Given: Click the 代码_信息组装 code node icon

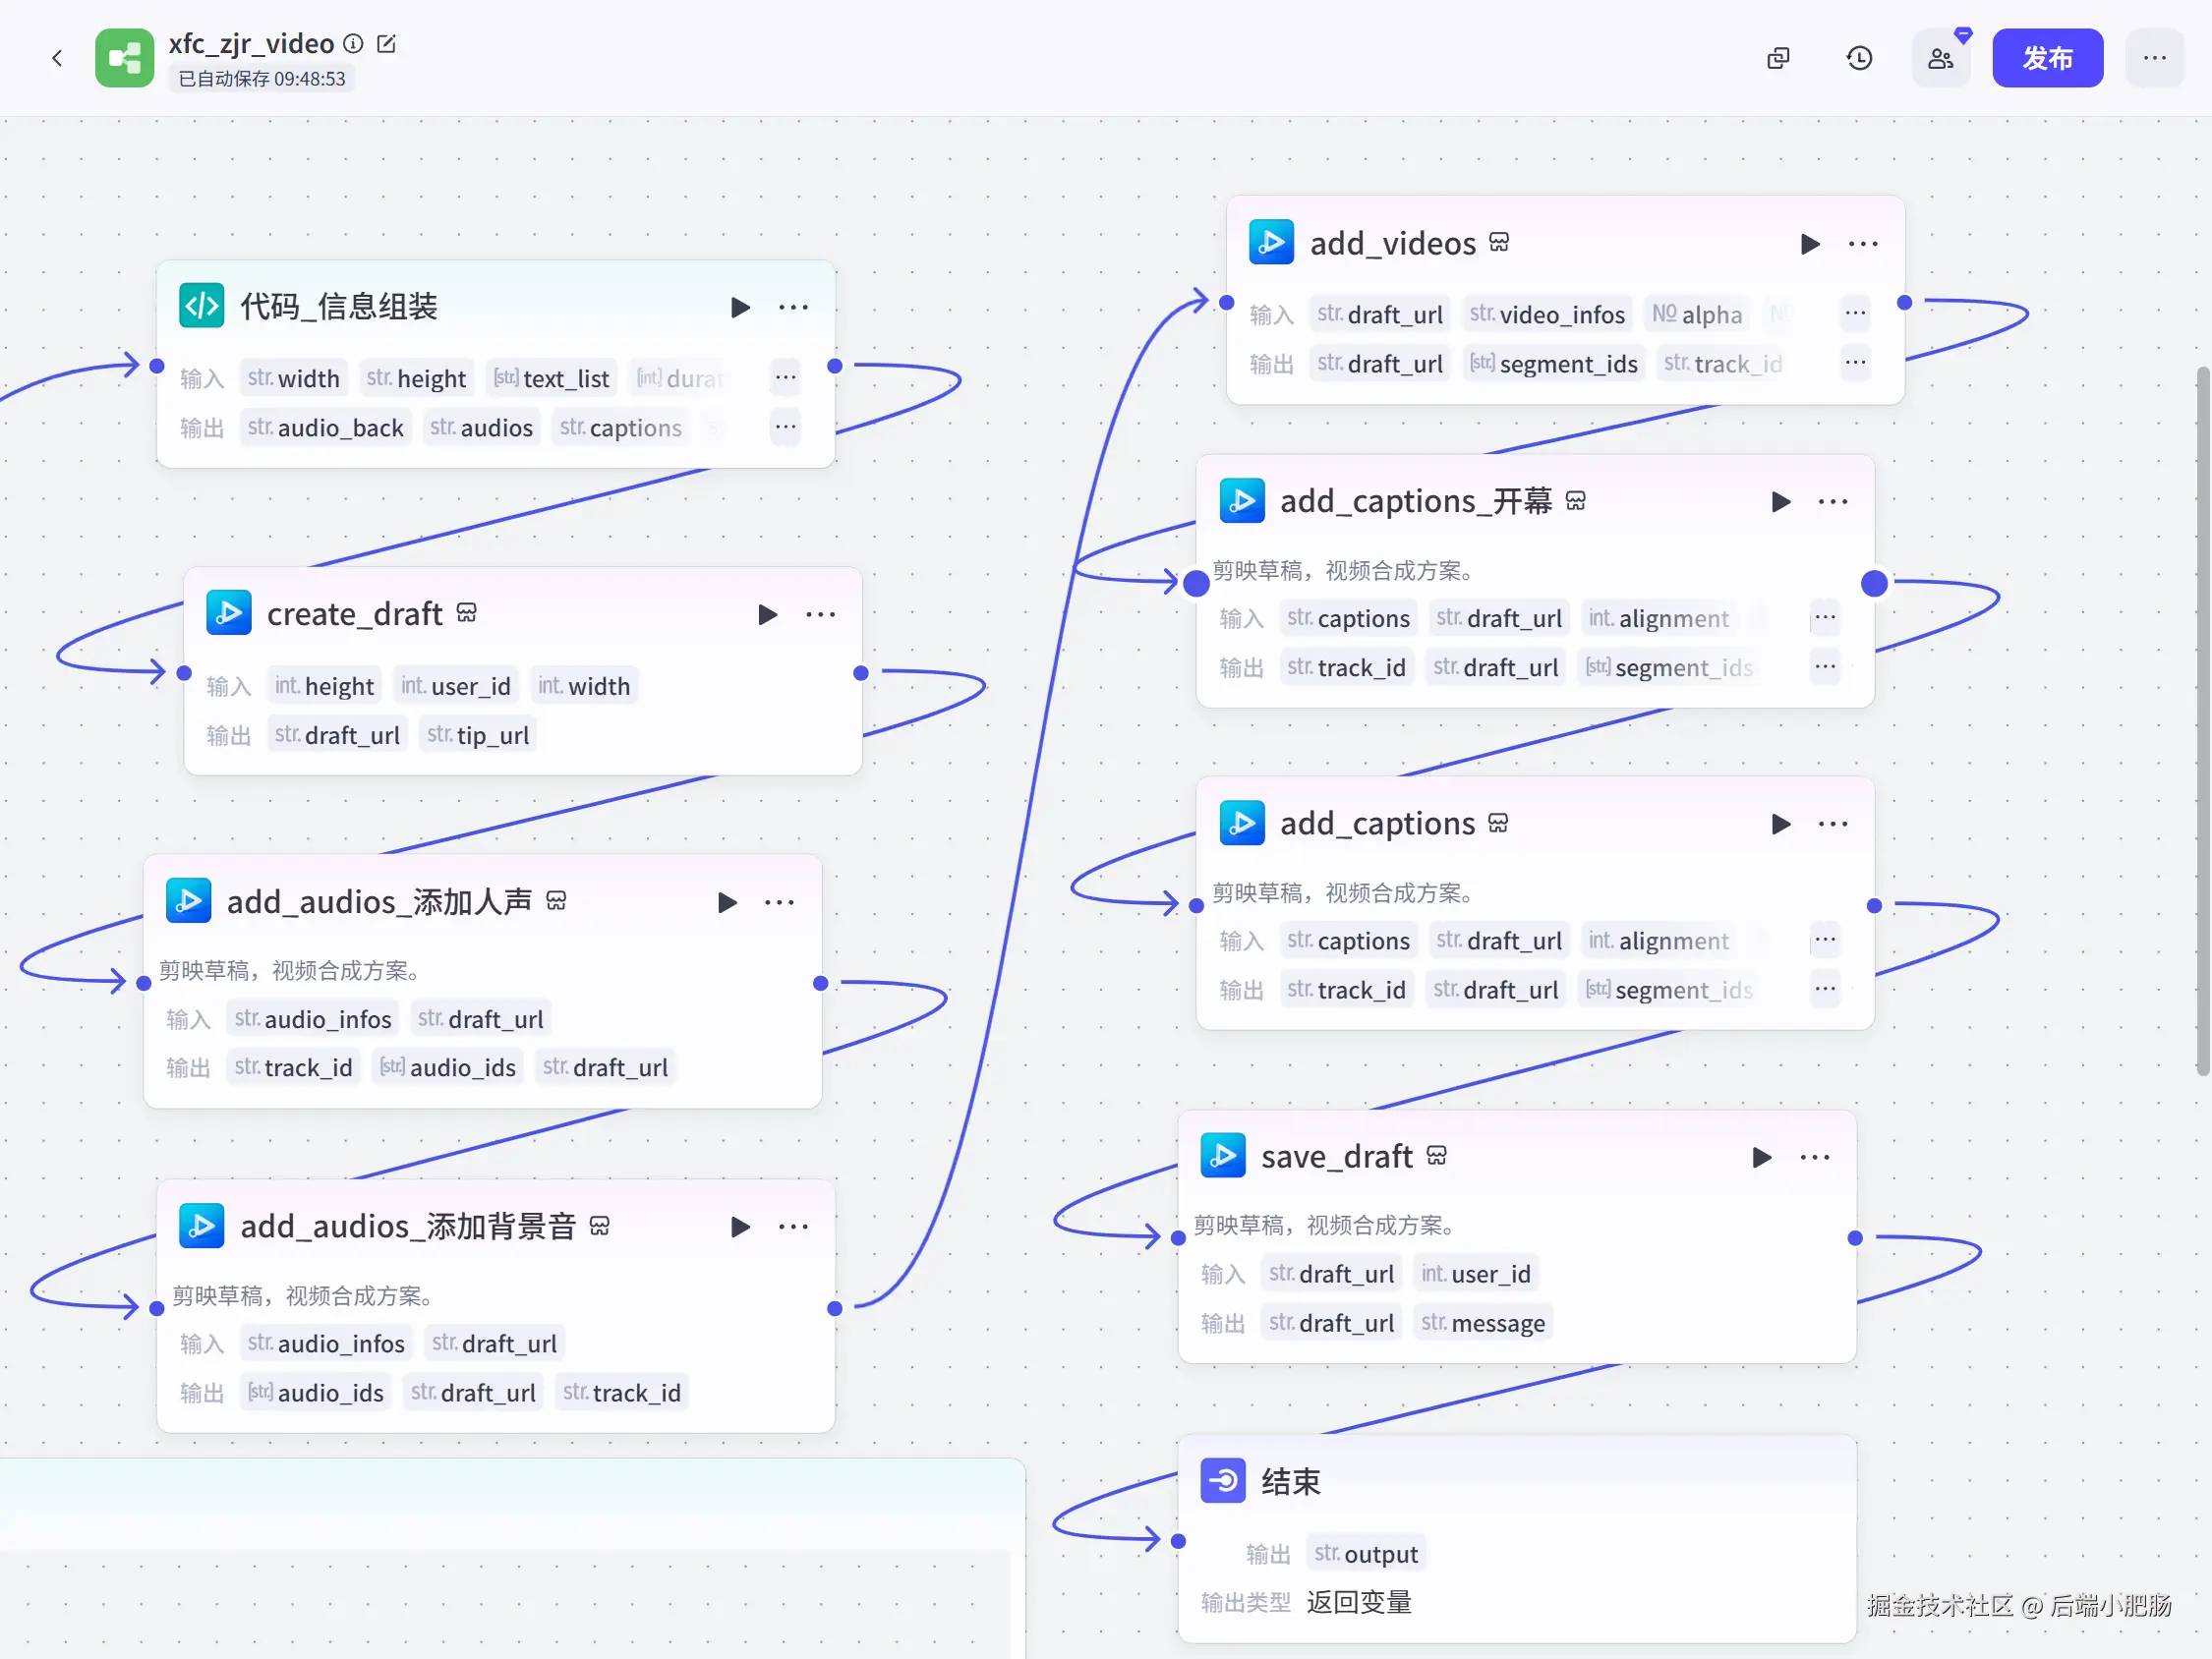Looking at the screenshot, I should coord(201,306).
